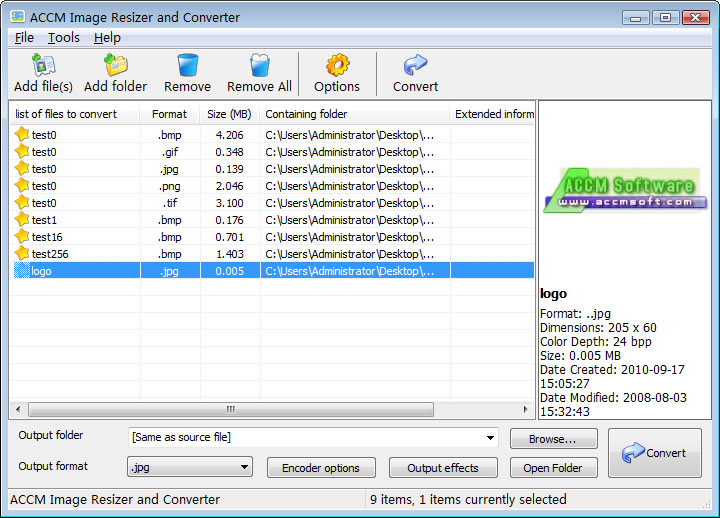Click the Encoder options button
This screenshot has width=720, height=518.
321,468
